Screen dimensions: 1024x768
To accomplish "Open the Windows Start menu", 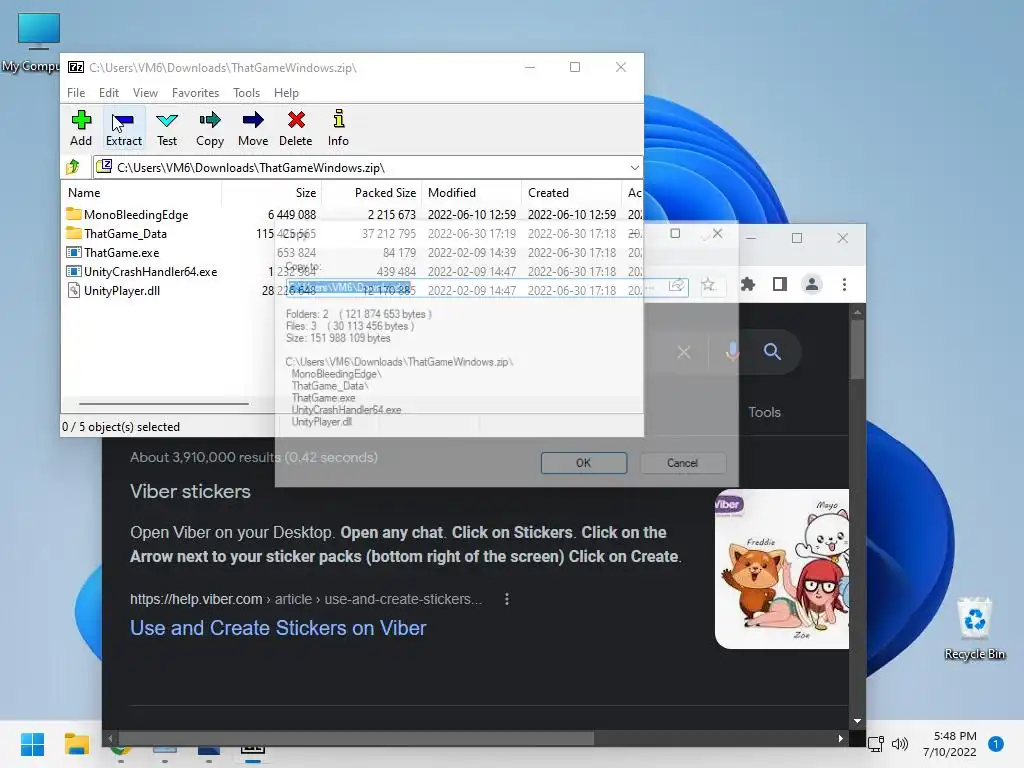I will coord(33,744).
